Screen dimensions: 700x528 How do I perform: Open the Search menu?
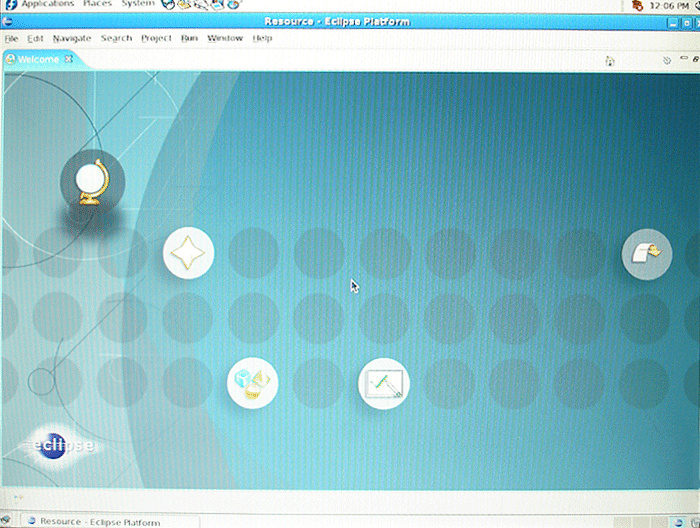(x=116, y=38)
